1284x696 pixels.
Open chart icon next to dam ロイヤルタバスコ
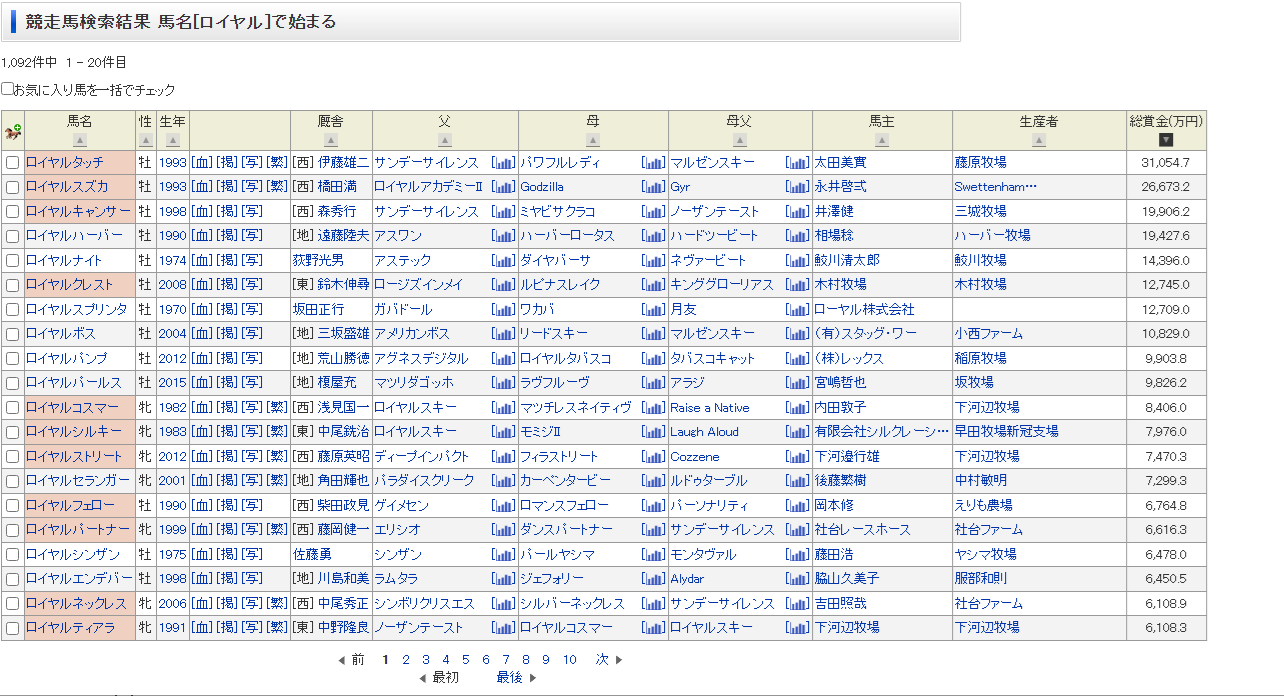pyautogui.click(x=653, y=358)
